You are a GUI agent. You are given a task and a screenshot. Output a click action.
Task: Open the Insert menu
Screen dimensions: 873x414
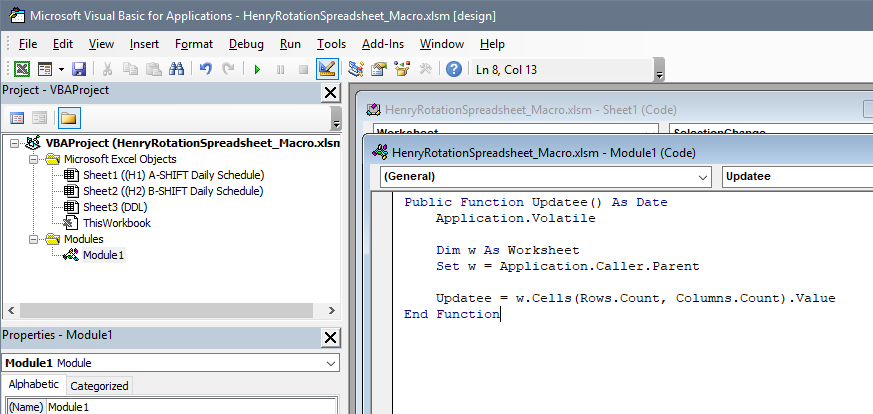[x=144, y=44]
